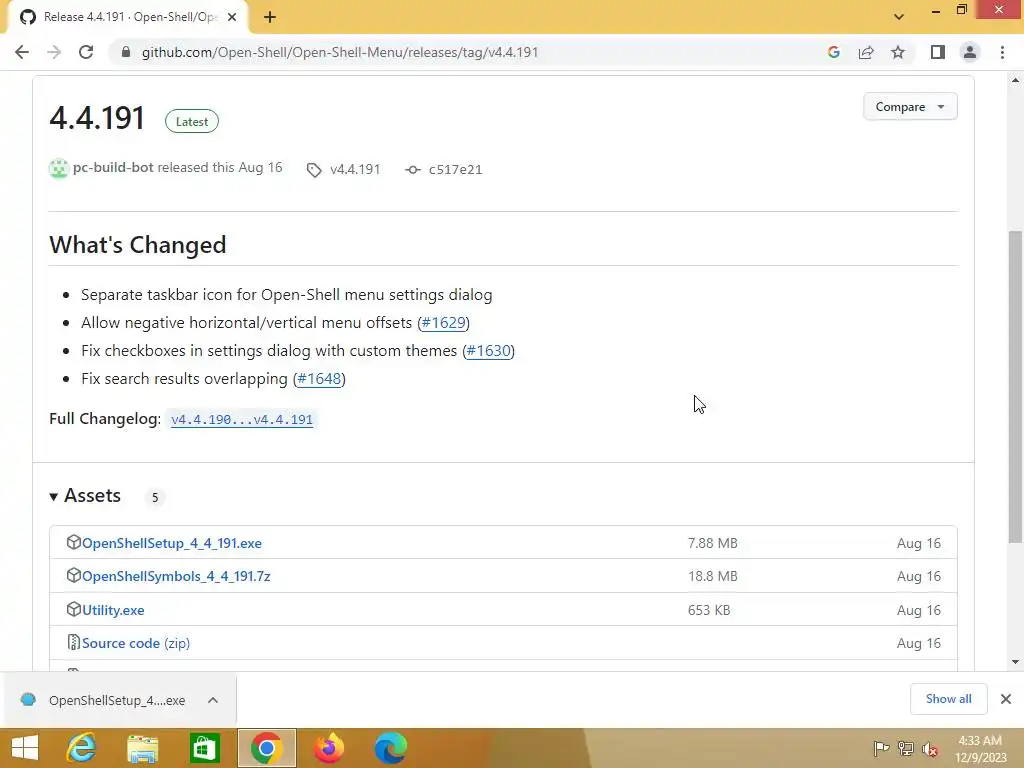Close the downloads bar

pos(1006,699)
